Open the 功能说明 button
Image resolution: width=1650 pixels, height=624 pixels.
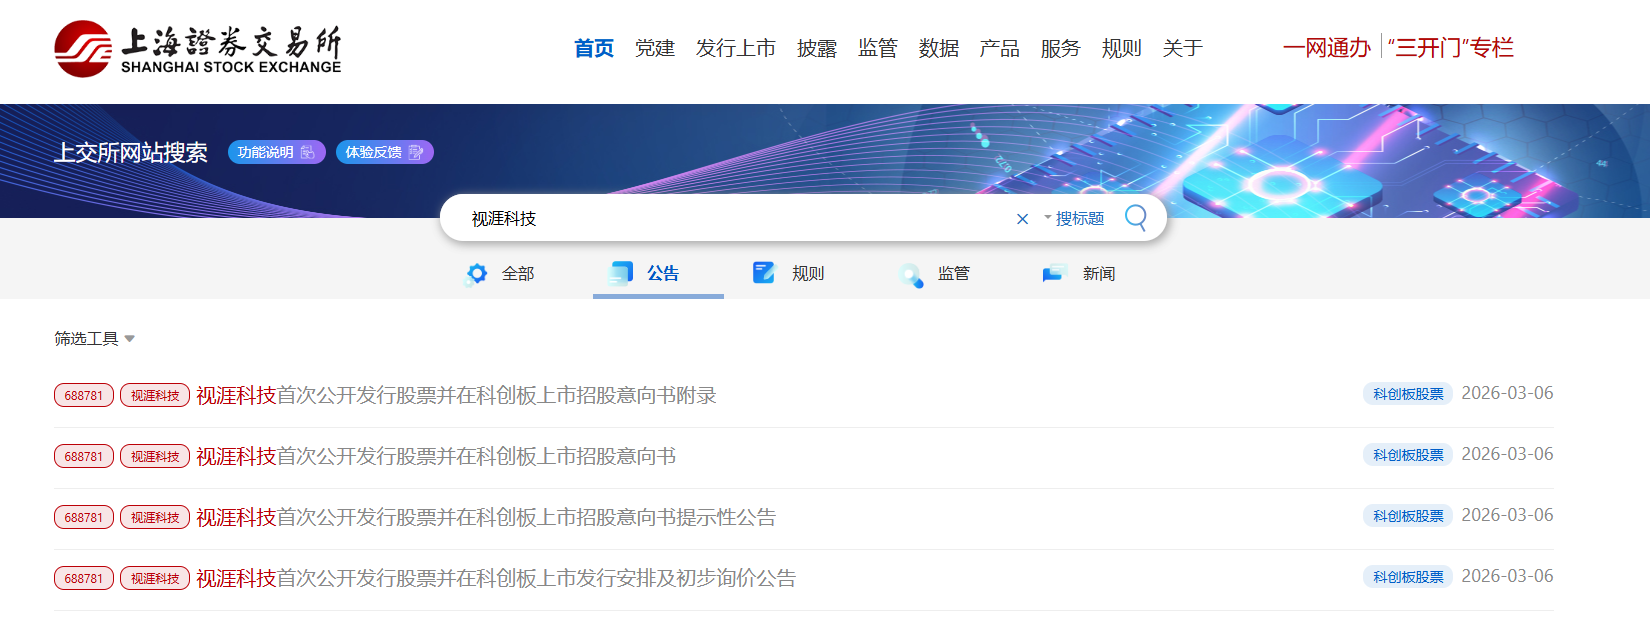(277, 152)
